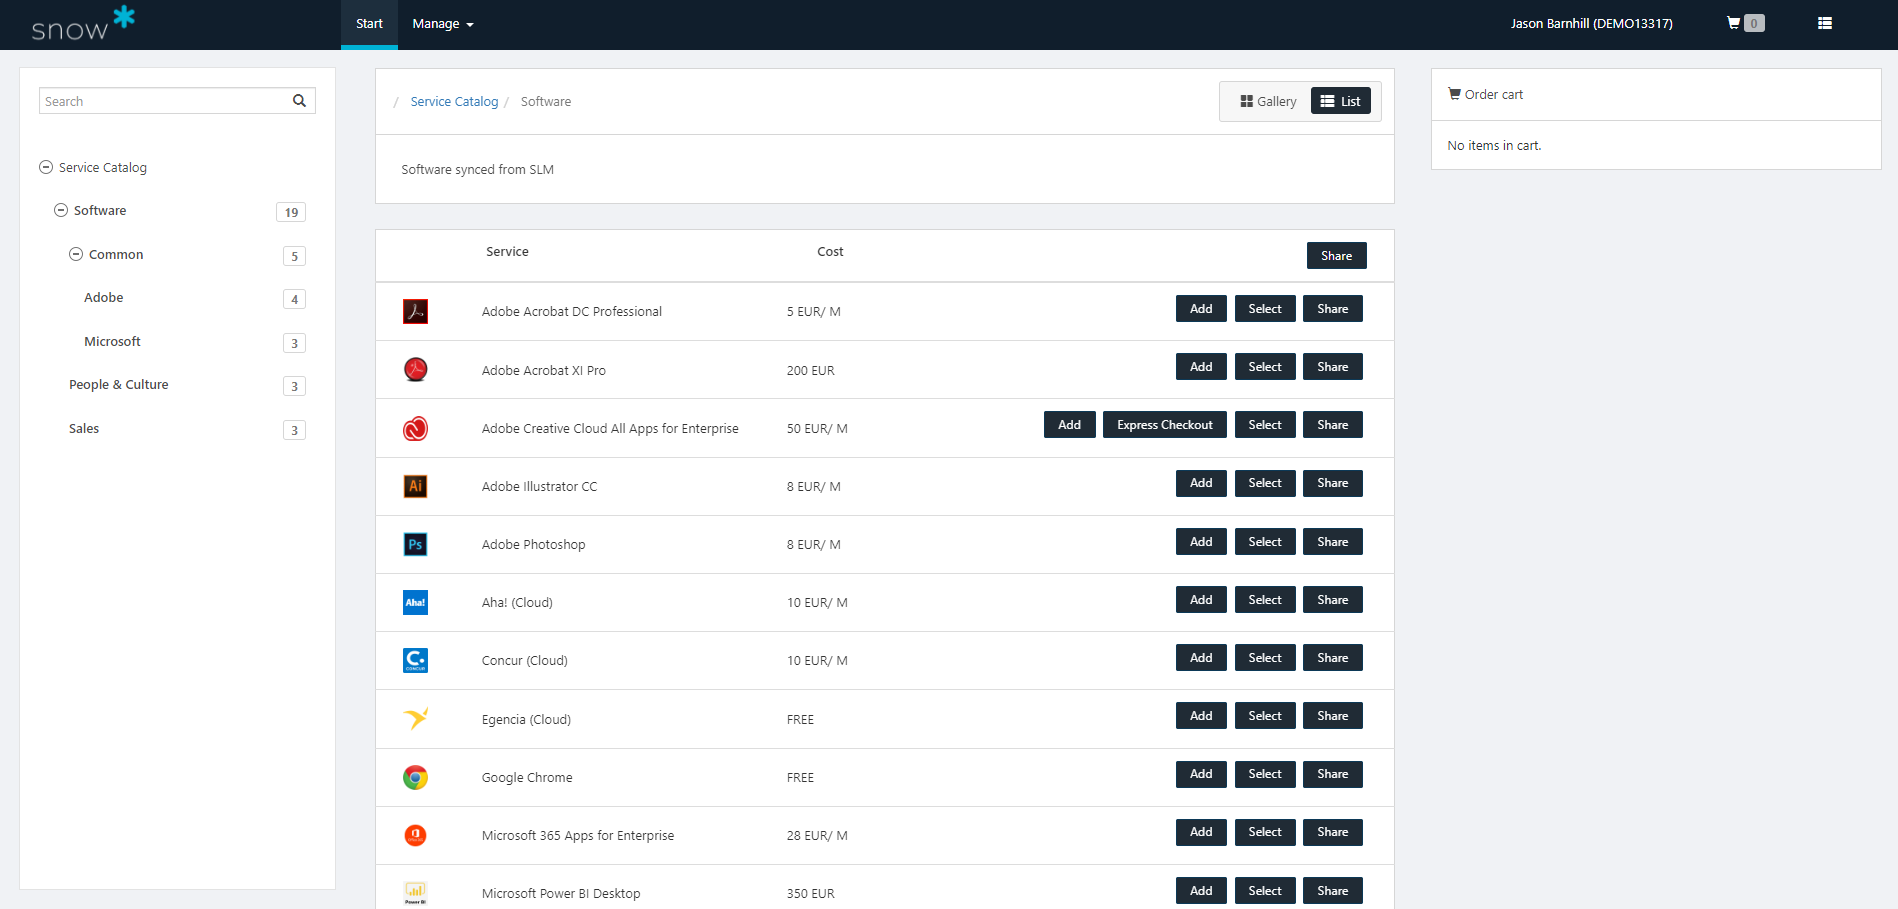Click Select for Aha! (Cloud)
The width and height of the screenshot is (1898, 909).
coord(1265,600)
